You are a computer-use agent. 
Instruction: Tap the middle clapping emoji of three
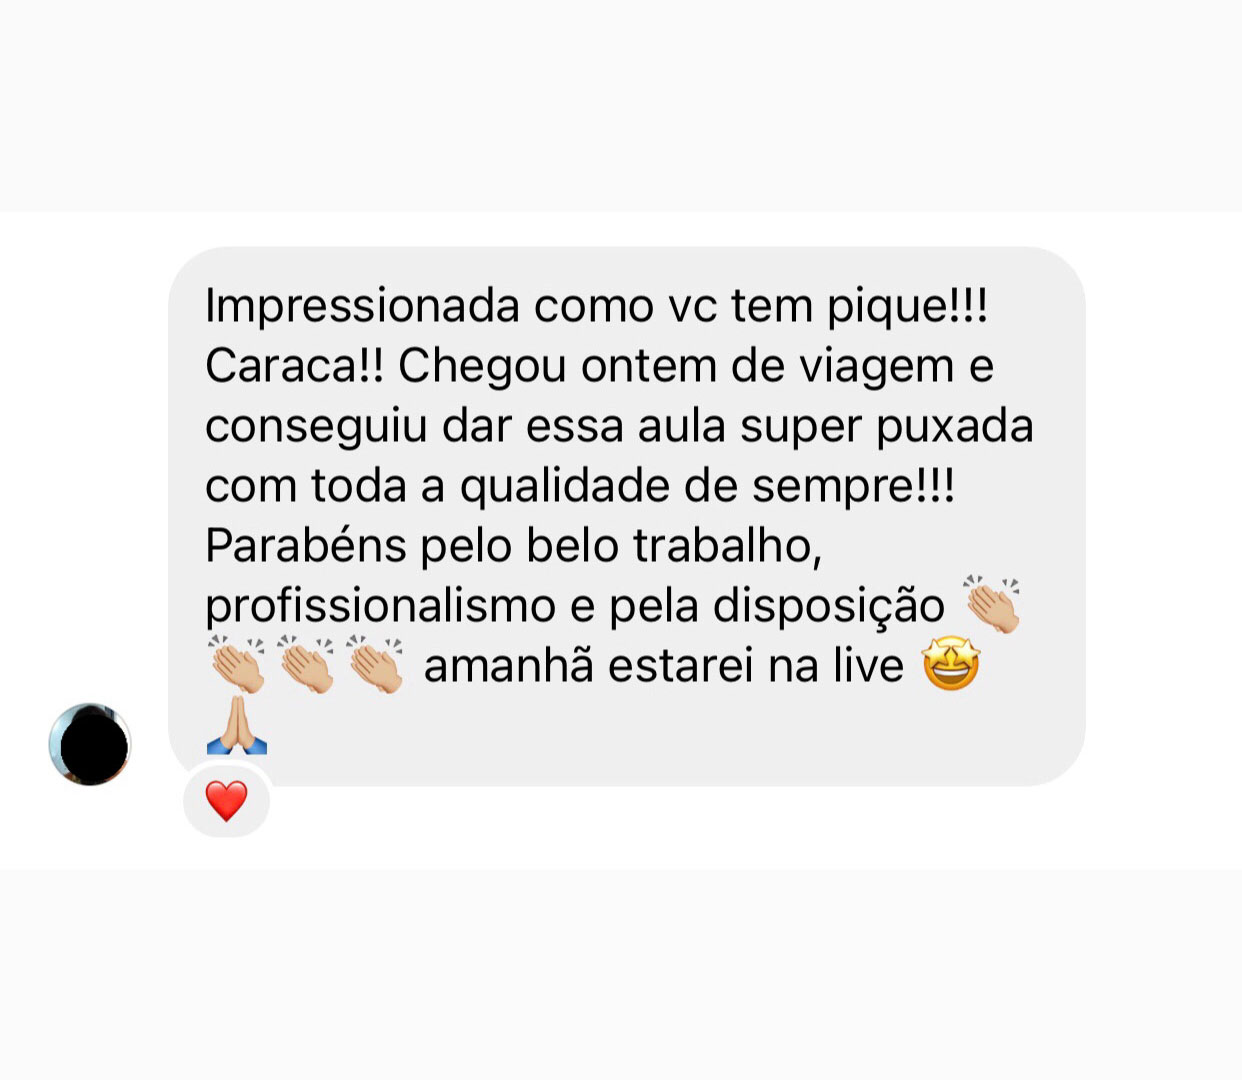(306, 664)
